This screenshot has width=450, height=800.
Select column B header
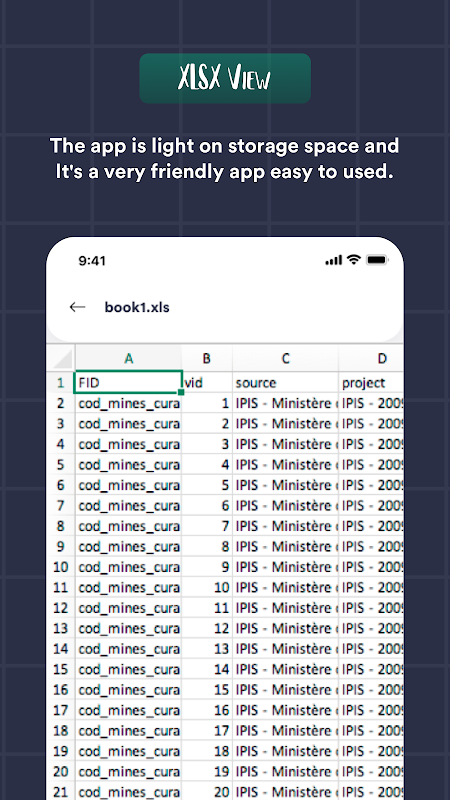(x=207, y=358)
